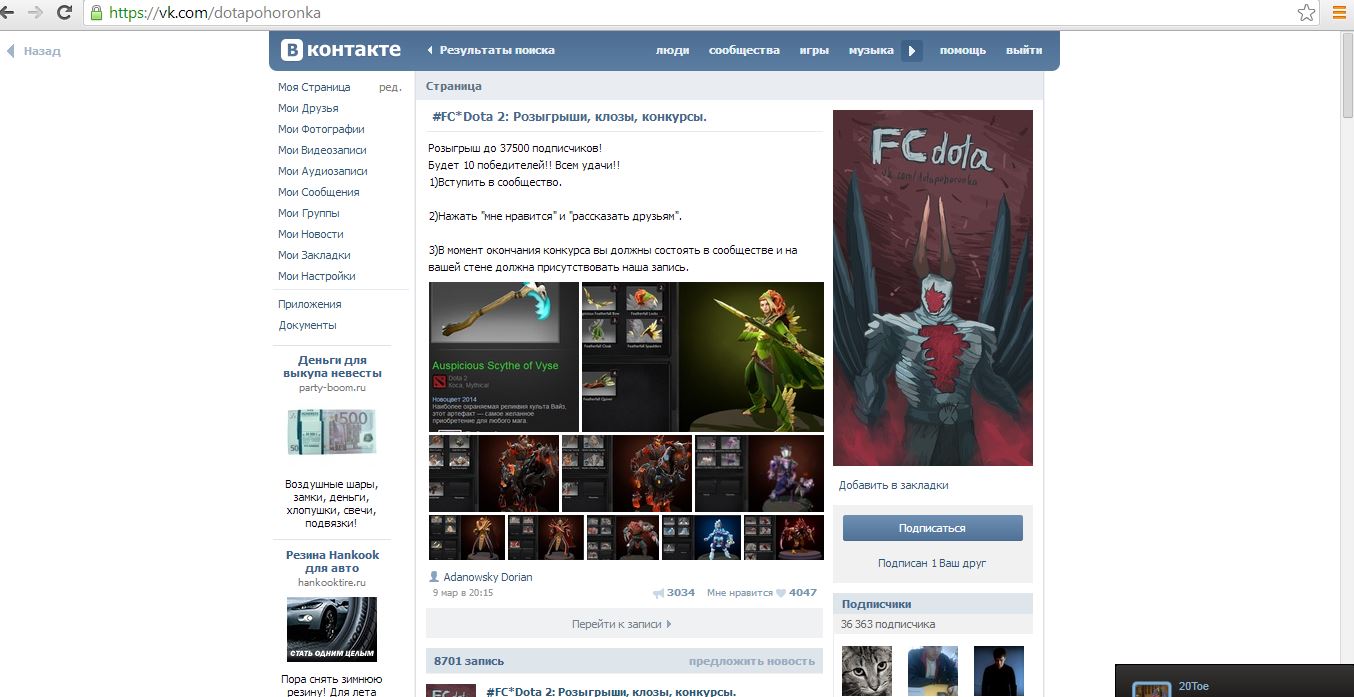Click the green padlock in address bar
This screenshot has width=1354, height=697.
click(x=96, y=13)
